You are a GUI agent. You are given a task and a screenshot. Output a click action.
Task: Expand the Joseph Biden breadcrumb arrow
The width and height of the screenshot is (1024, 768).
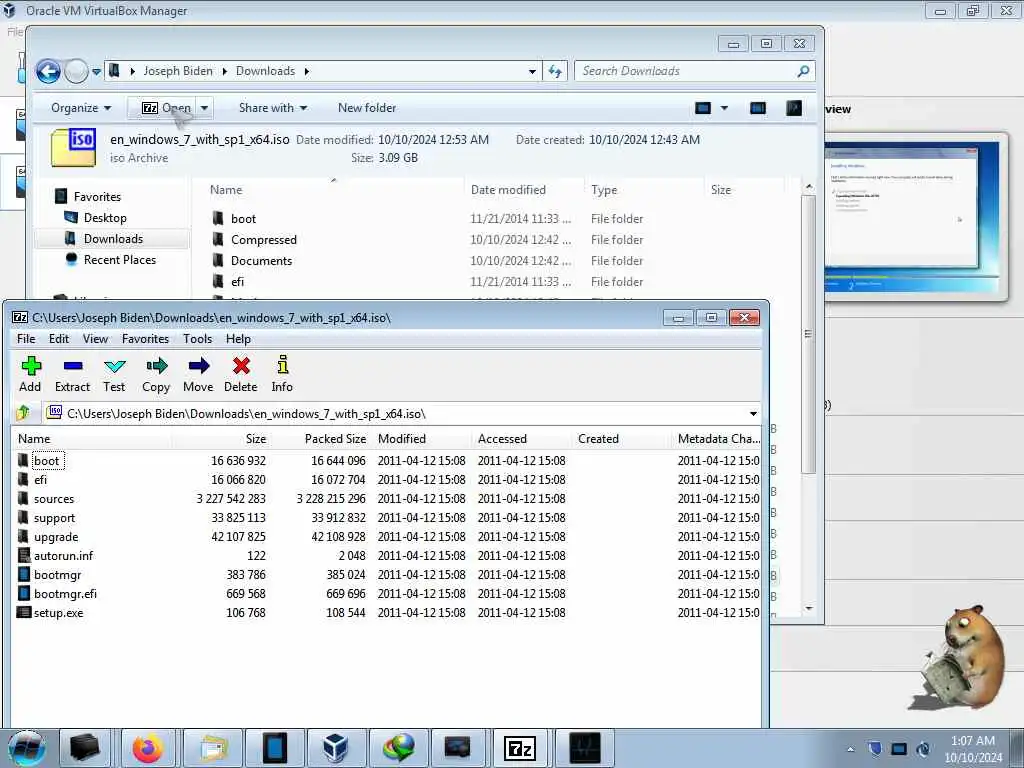[x=225, y=71]
